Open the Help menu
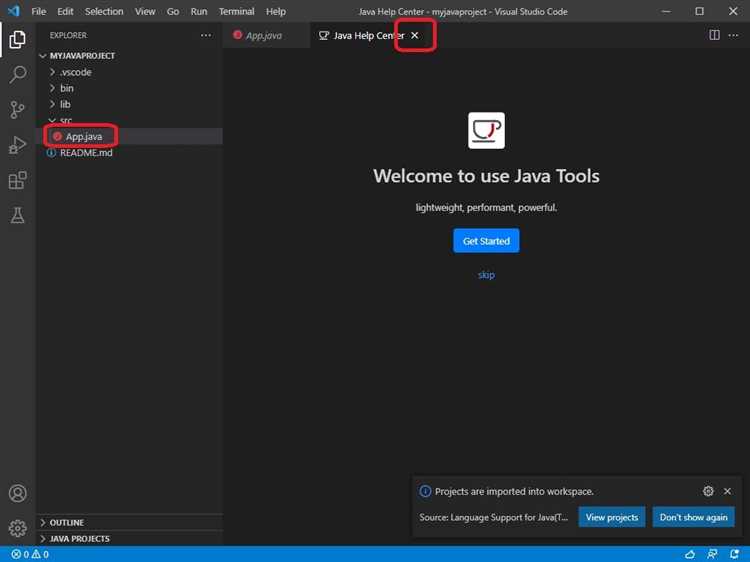 point(276,11)
